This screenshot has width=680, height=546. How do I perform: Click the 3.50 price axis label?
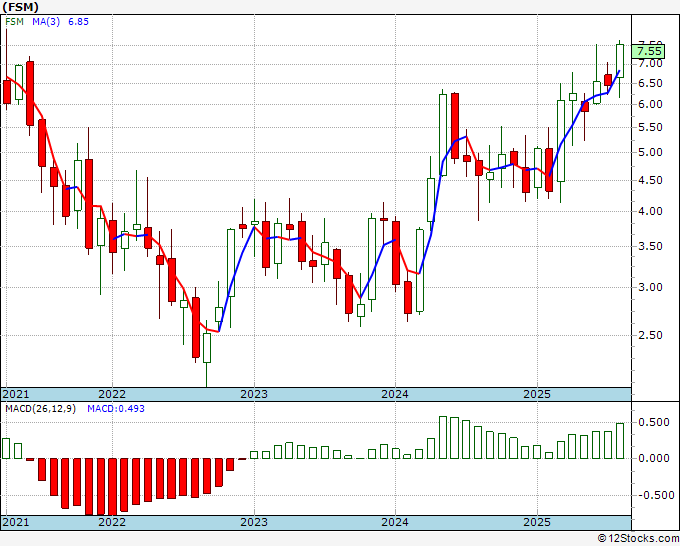(650, 246)
